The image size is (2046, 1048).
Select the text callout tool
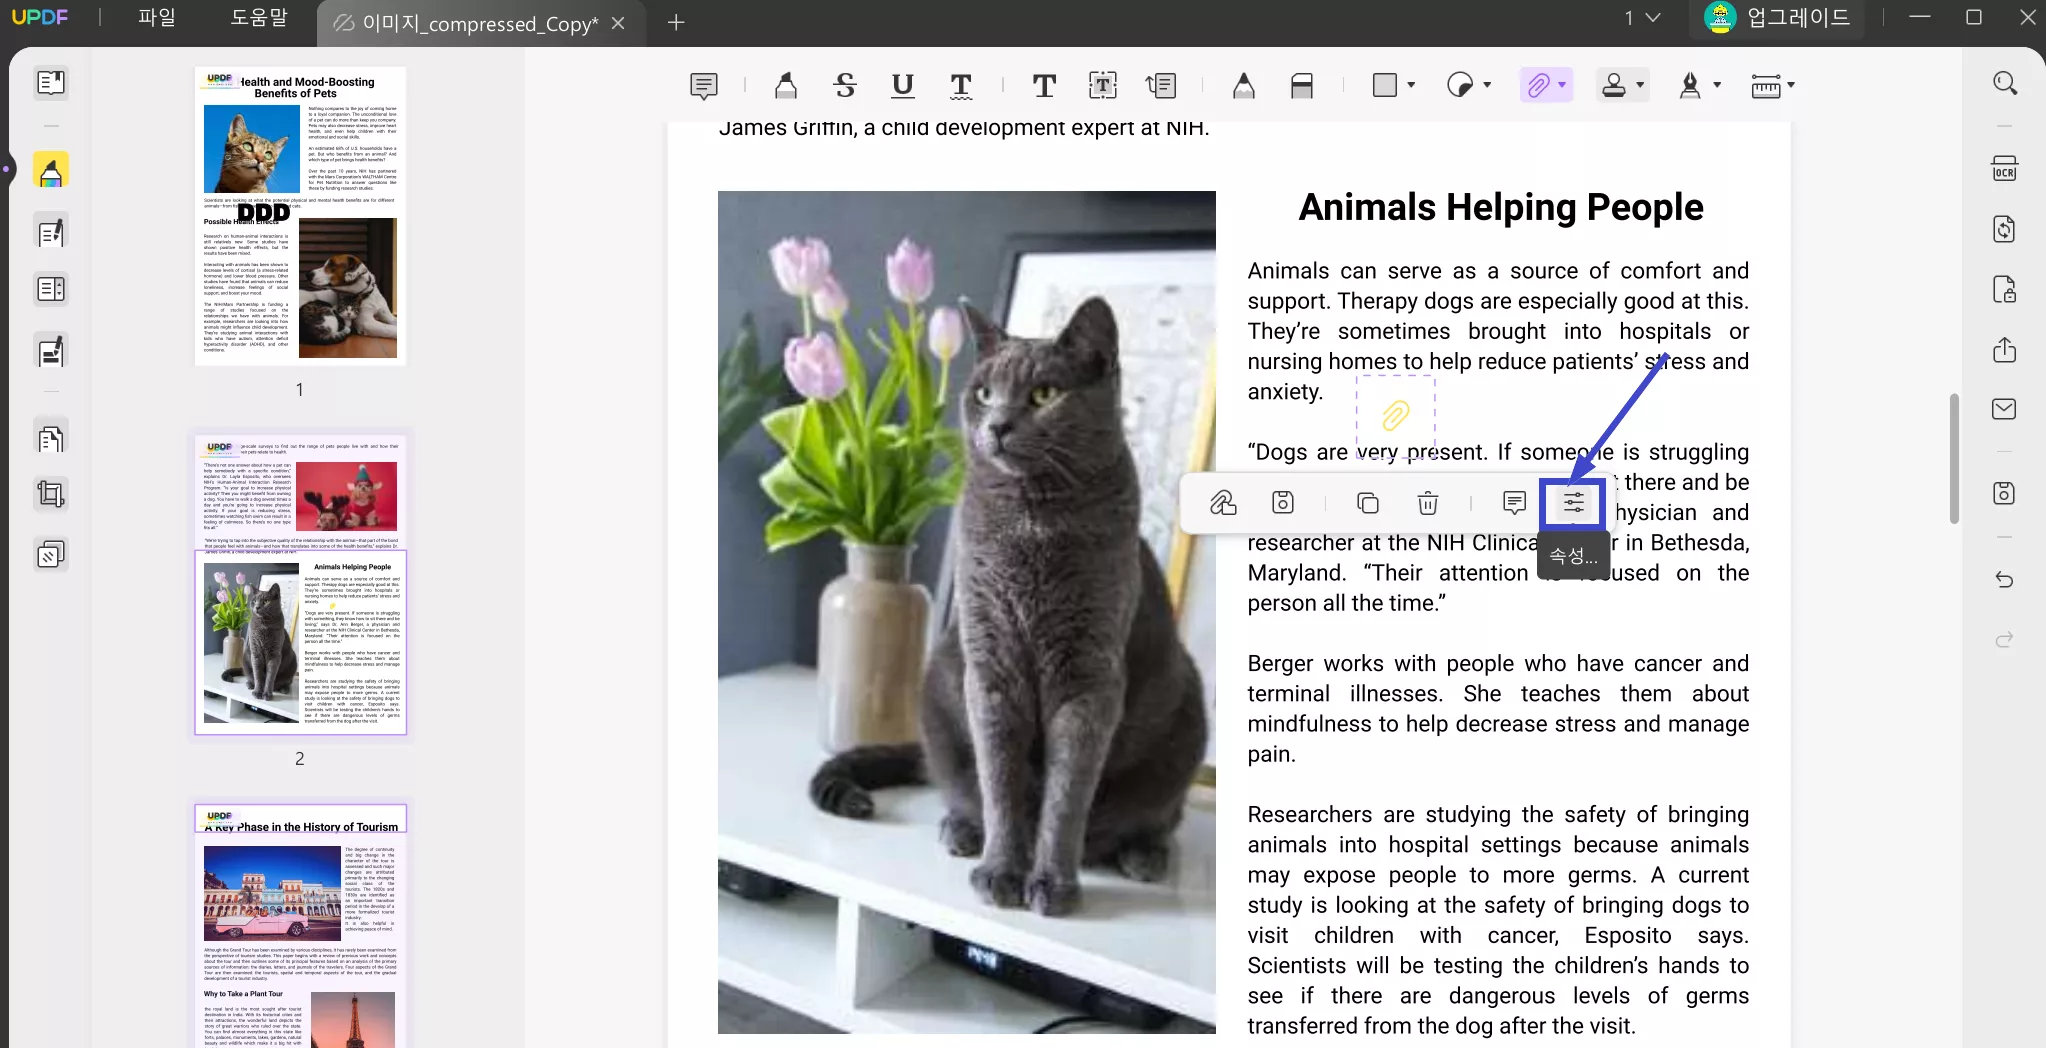(1161, 86)
